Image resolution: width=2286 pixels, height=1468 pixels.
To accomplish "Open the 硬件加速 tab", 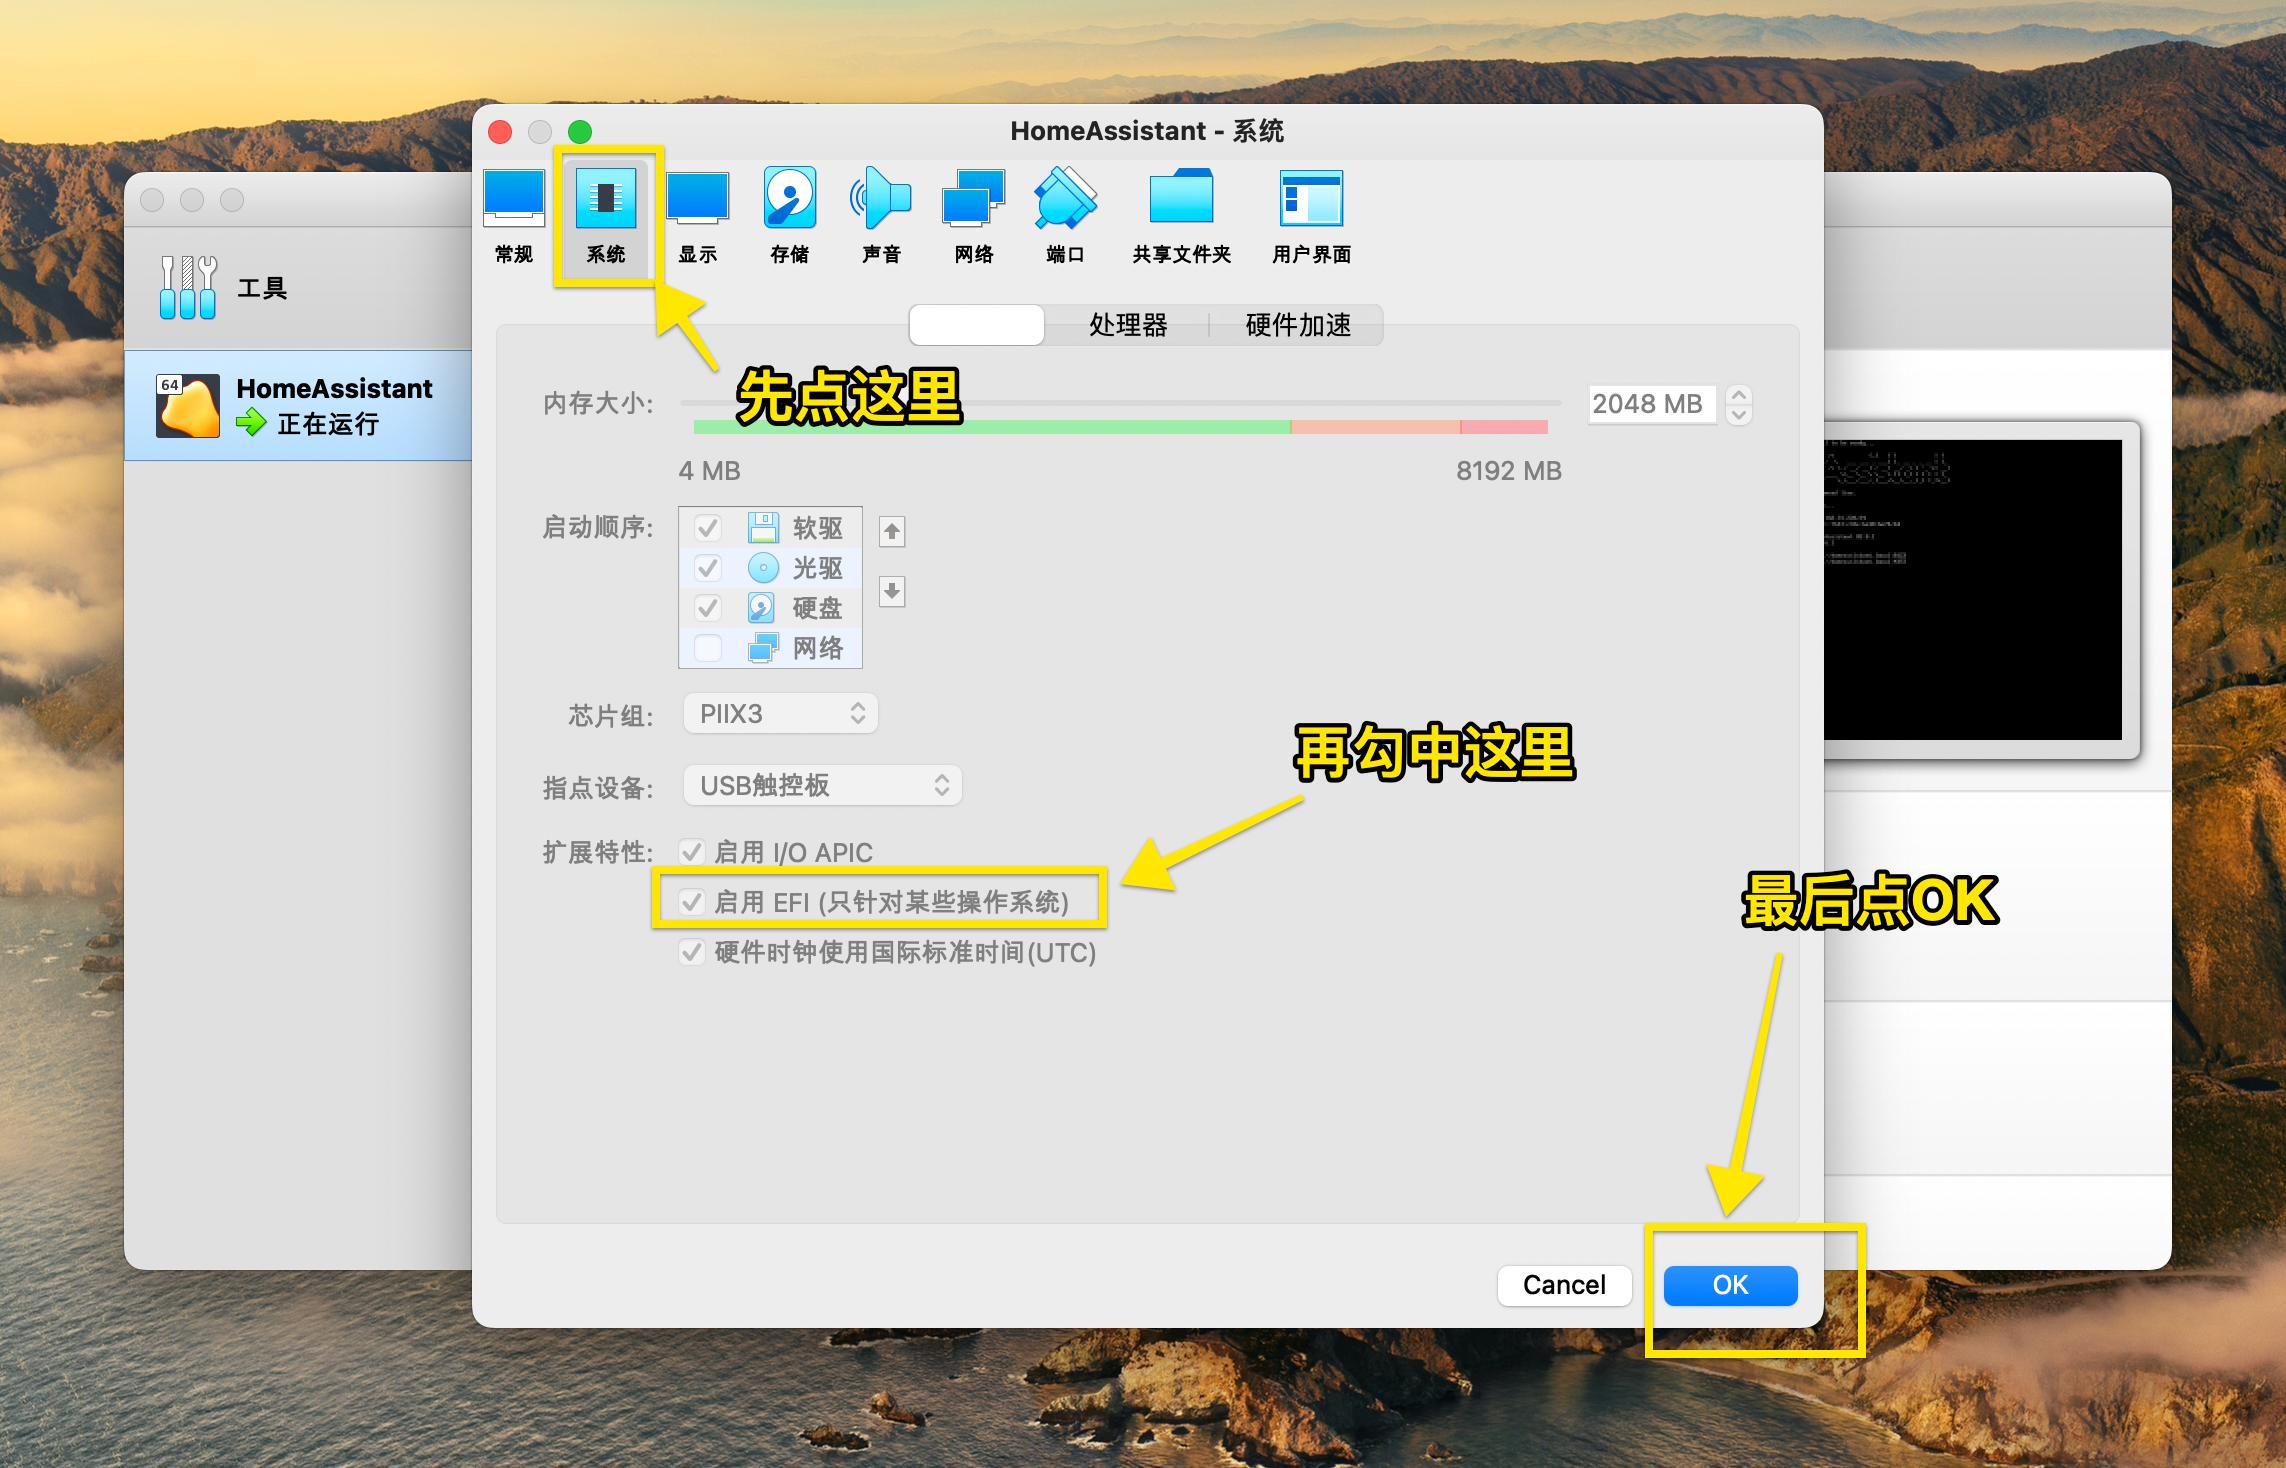I will click(x=1297, y=325).
